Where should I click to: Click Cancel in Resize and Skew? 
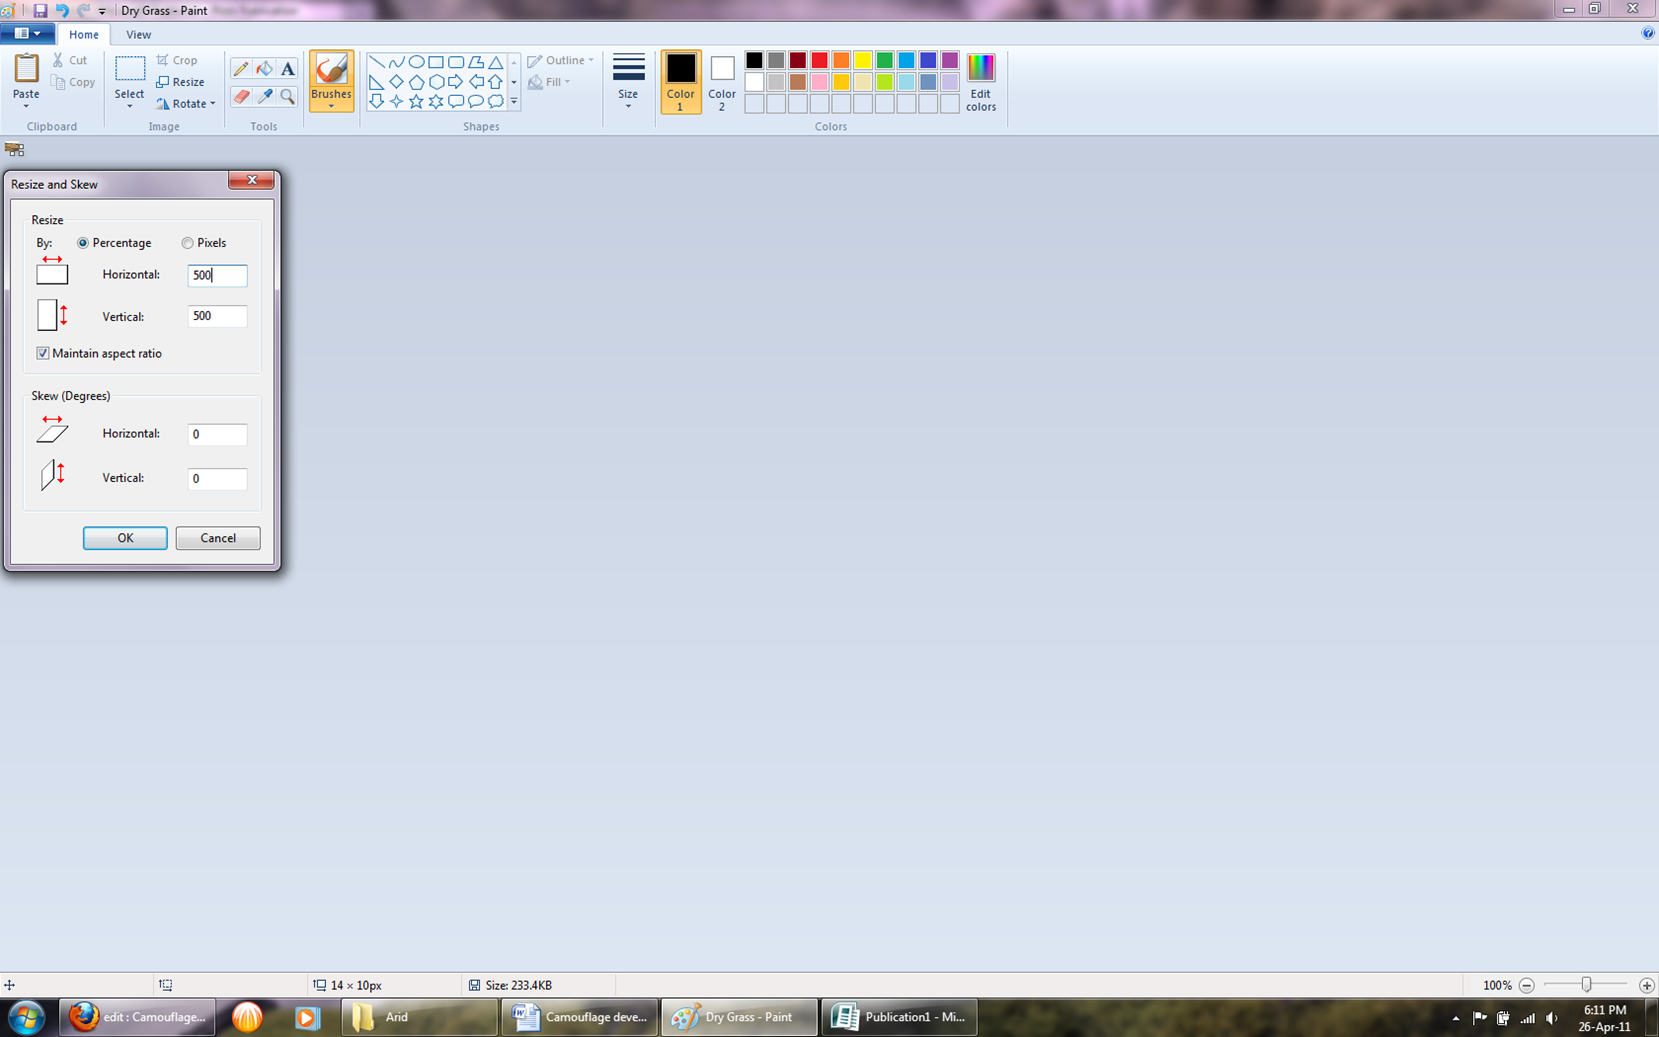[x=218, y=538]
